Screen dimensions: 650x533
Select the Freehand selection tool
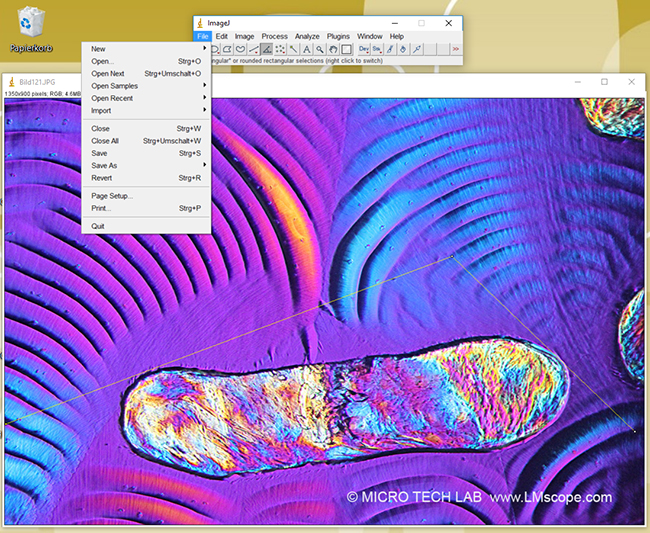[242, 49]
